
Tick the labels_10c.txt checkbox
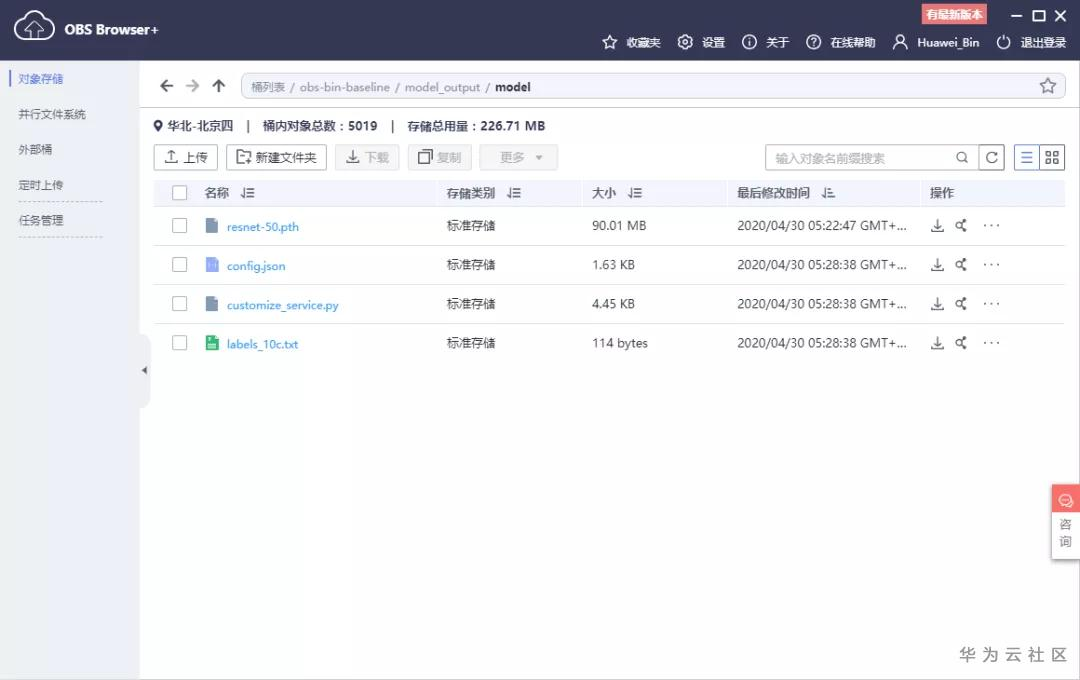(x=180, y=343)
